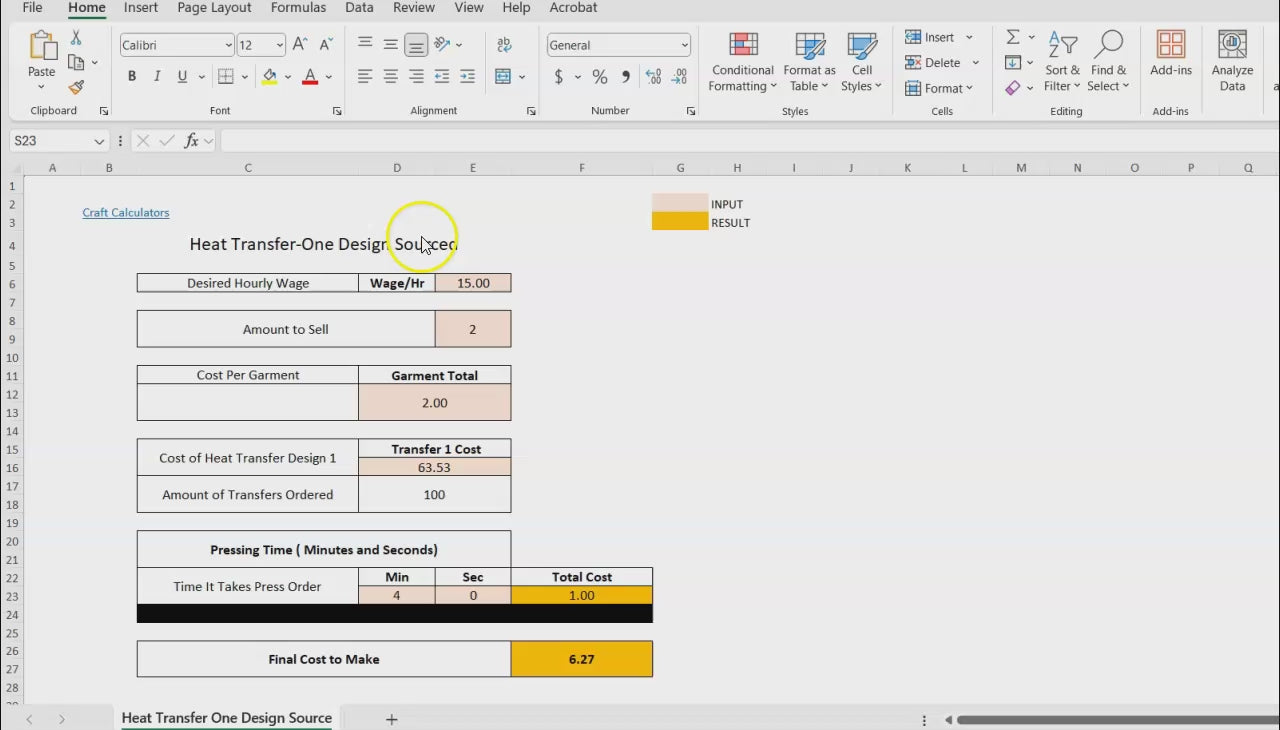Click the Cut scissors icon
1280x730 pixels.
click(x=76, y=38)
